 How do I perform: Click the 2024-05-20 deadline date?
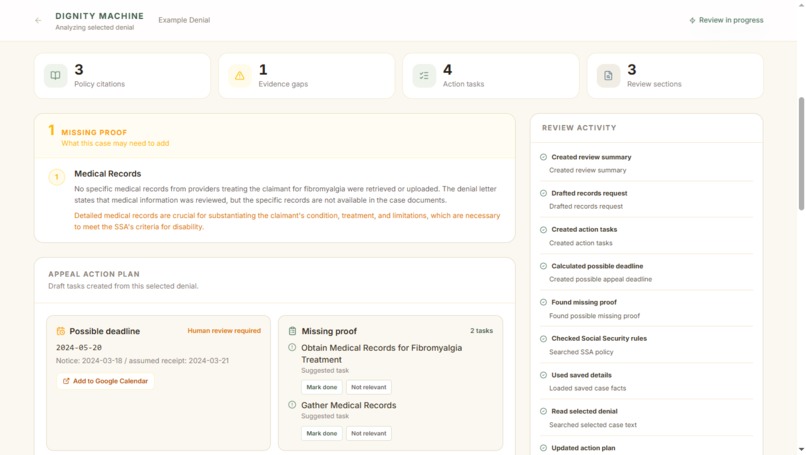pyautogui.click(x=79, y=348)
